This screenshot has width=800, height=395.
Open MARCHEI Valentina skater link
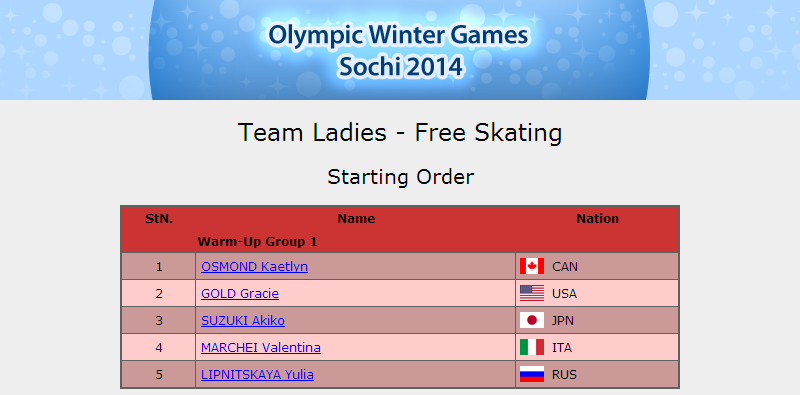click(x=261, y=348)
